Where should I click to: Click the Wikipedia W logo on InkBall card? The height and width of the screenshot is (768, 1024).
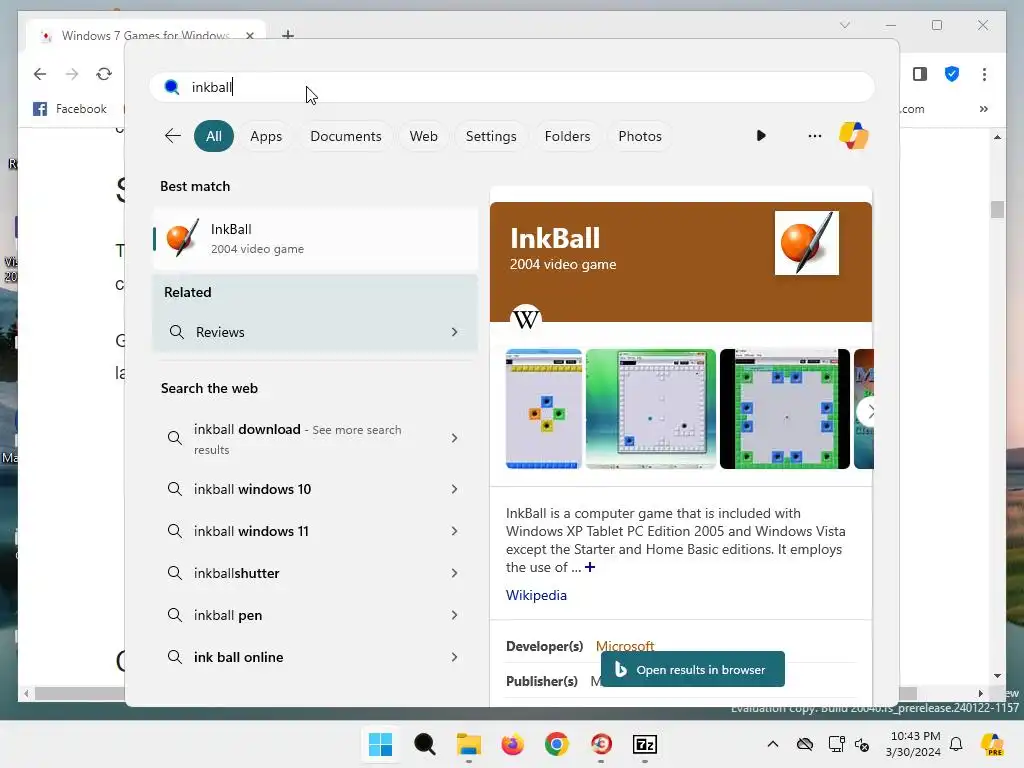point(526,319)
